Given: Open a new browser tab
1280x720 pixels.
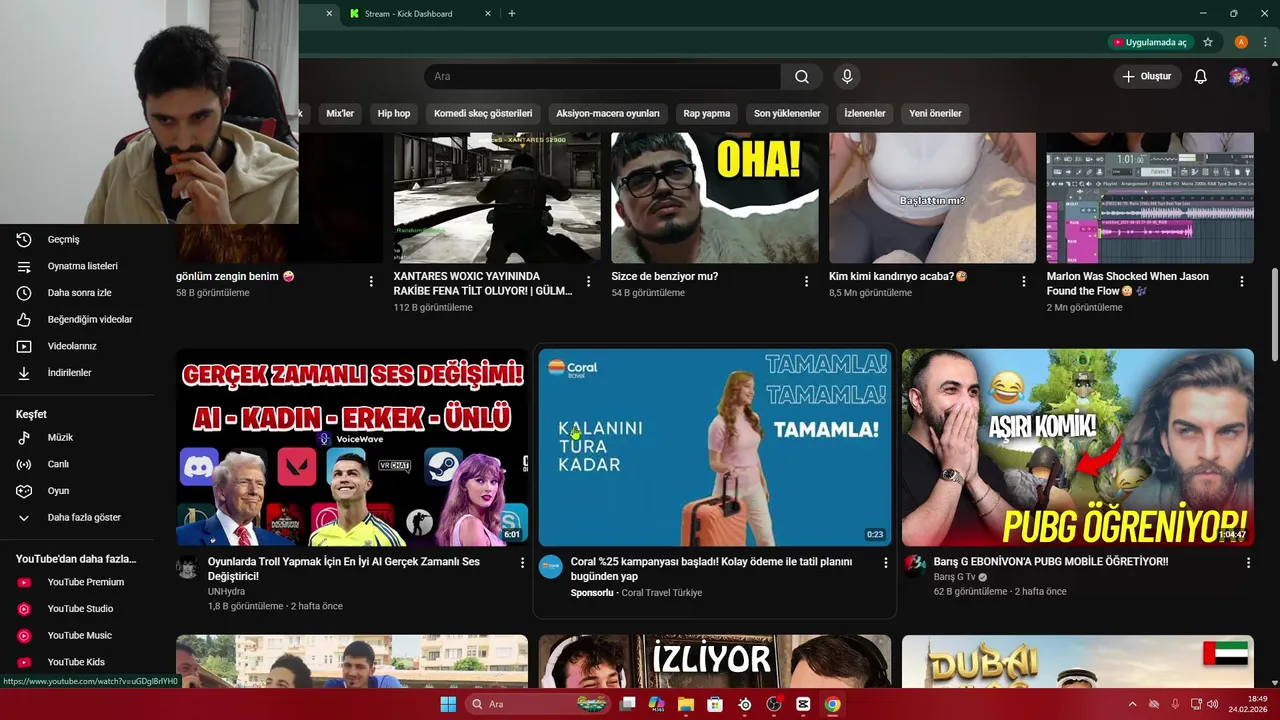Looking at the screenshot, I should 512,14.
